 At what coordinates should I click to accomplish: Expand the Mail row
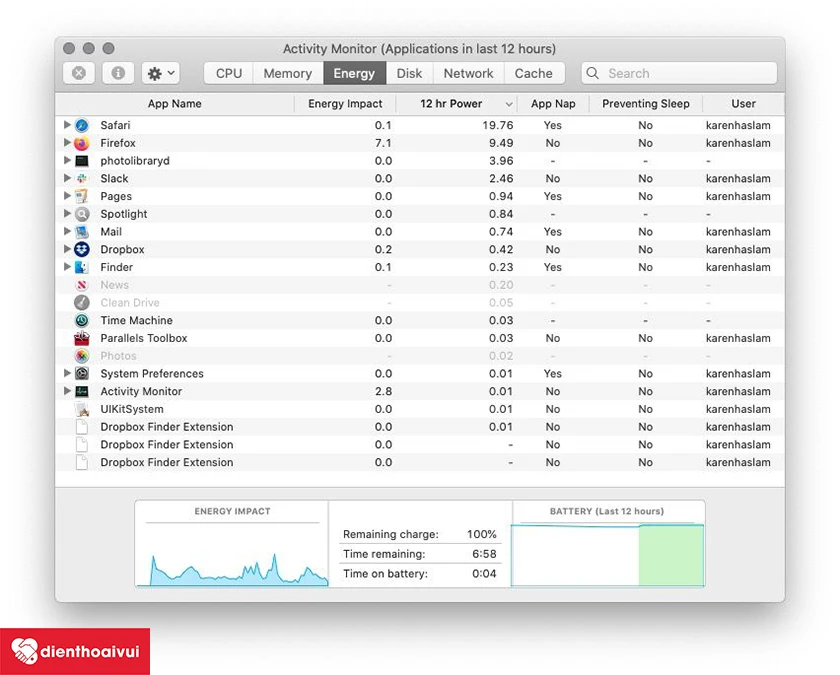[x=67, y=231]
